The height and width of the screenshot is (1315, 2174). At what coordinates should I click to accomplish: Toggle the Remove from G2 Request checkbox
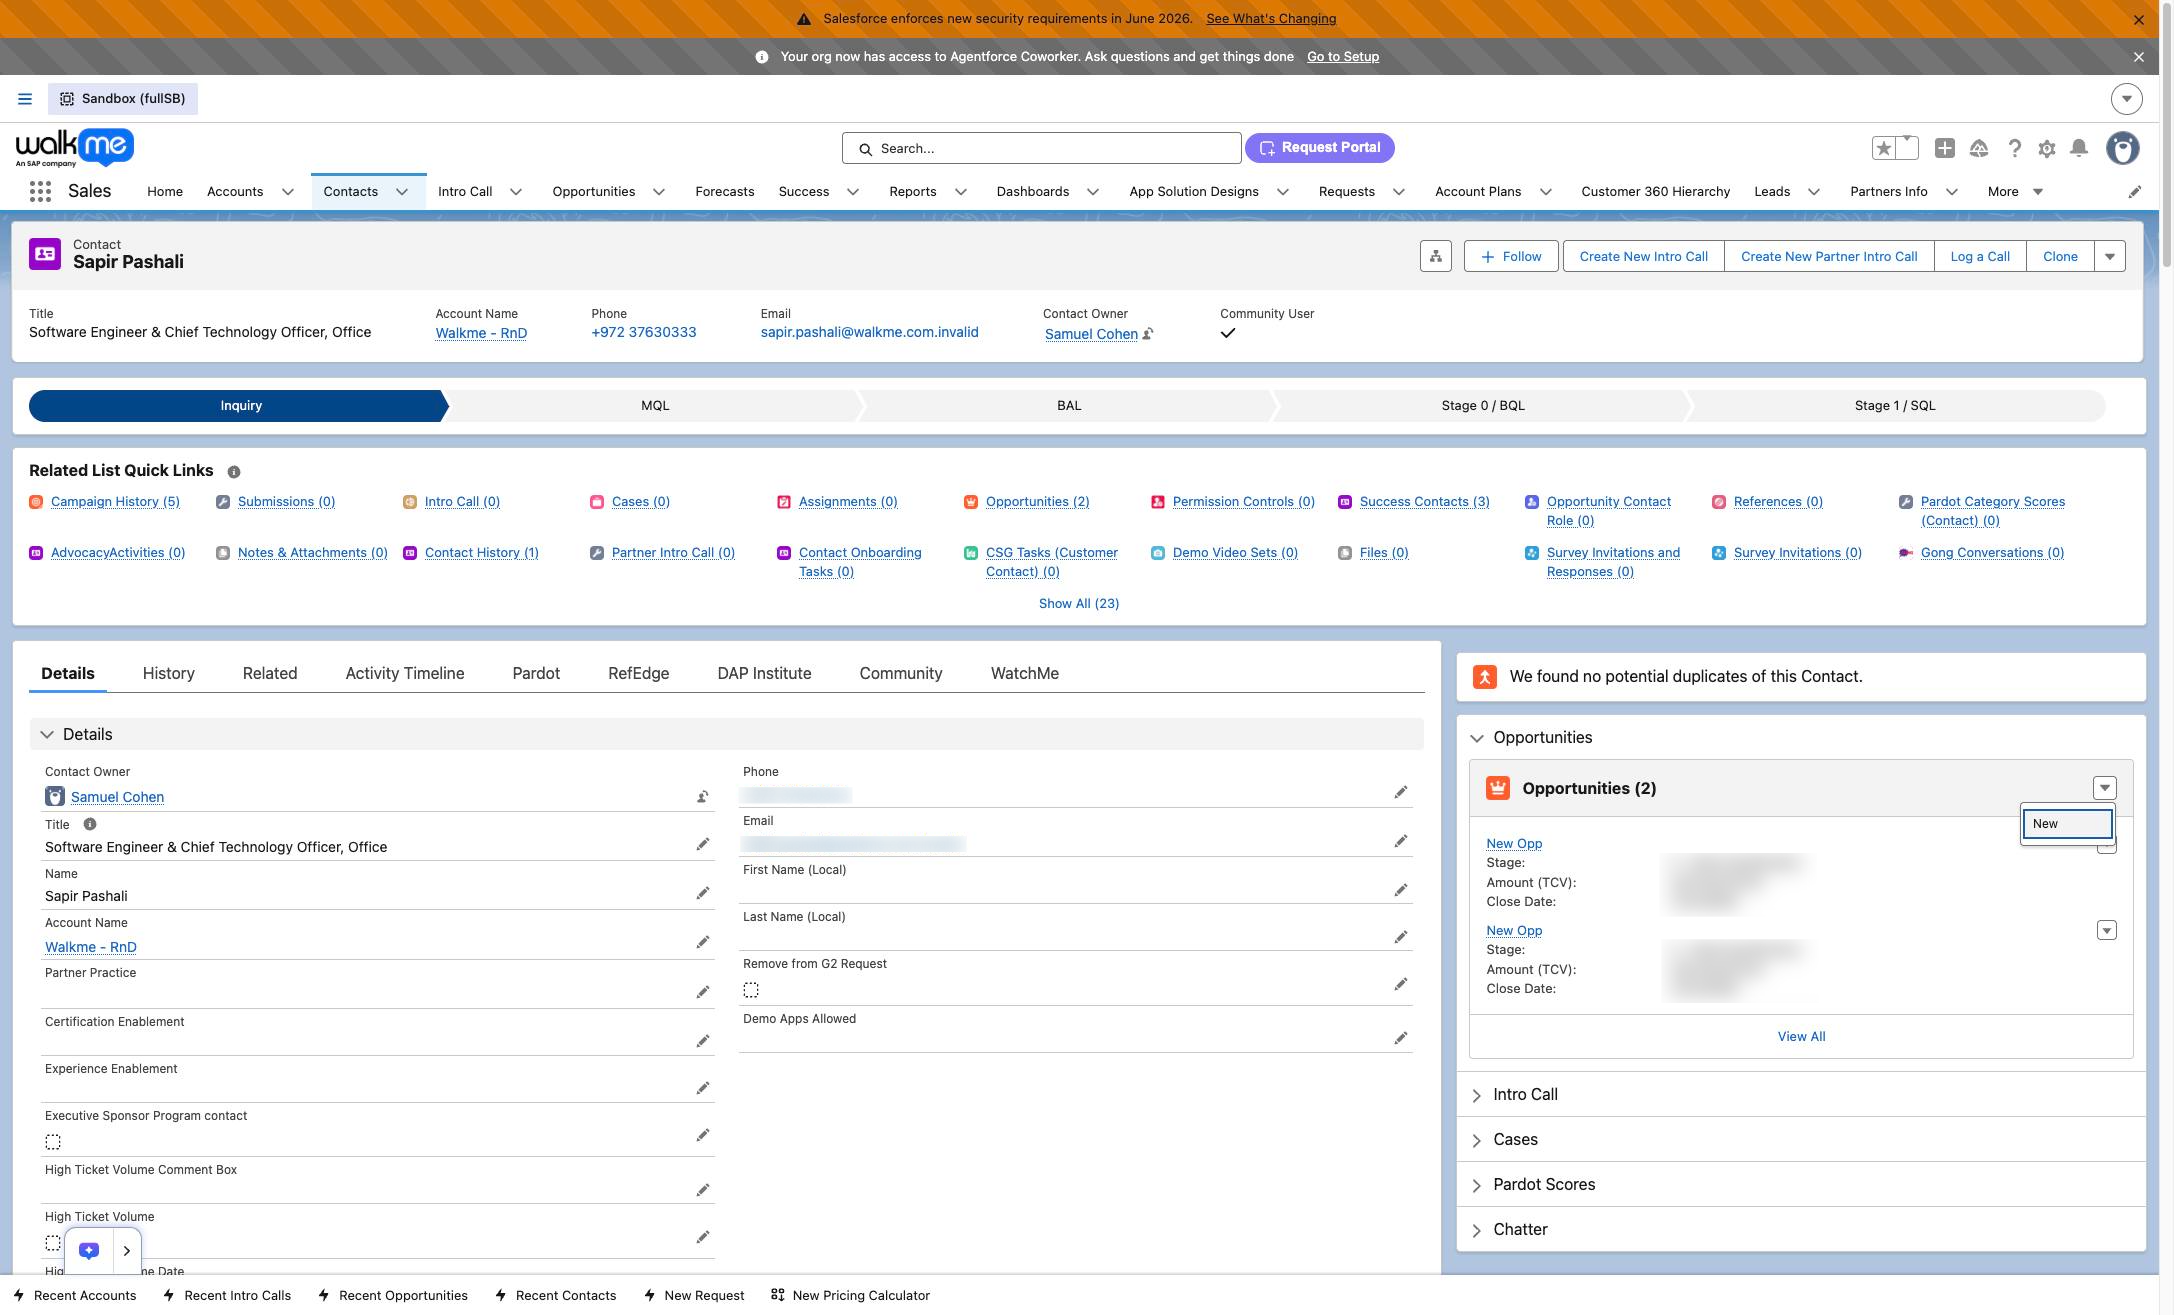coord(751,990)
